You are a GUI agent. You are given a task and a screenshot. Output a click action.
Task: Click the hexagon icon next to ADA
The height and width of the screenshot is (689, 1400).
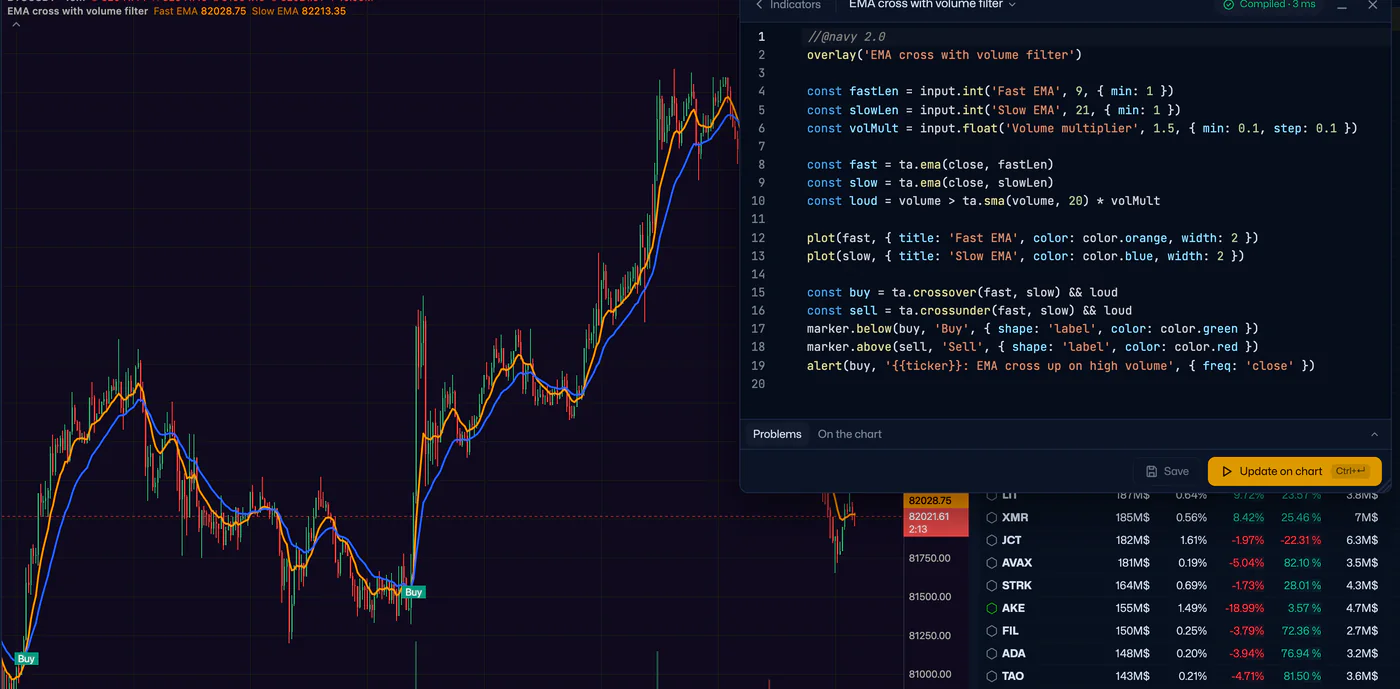(x=992, y=653)
